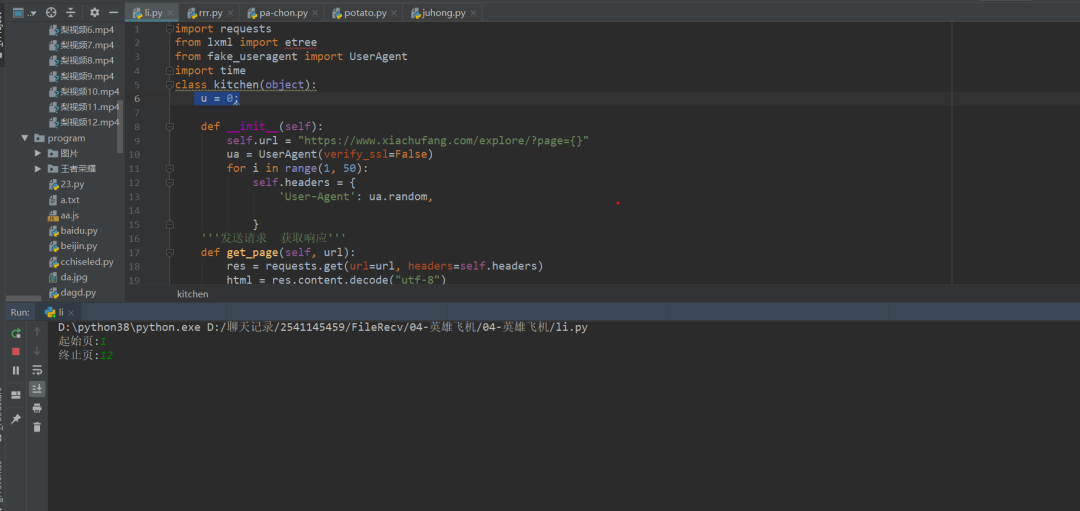Collapse all project tree nodes
Image resolution: width=1080 pixels, height=511 pixels.
[x=71, y=12]
